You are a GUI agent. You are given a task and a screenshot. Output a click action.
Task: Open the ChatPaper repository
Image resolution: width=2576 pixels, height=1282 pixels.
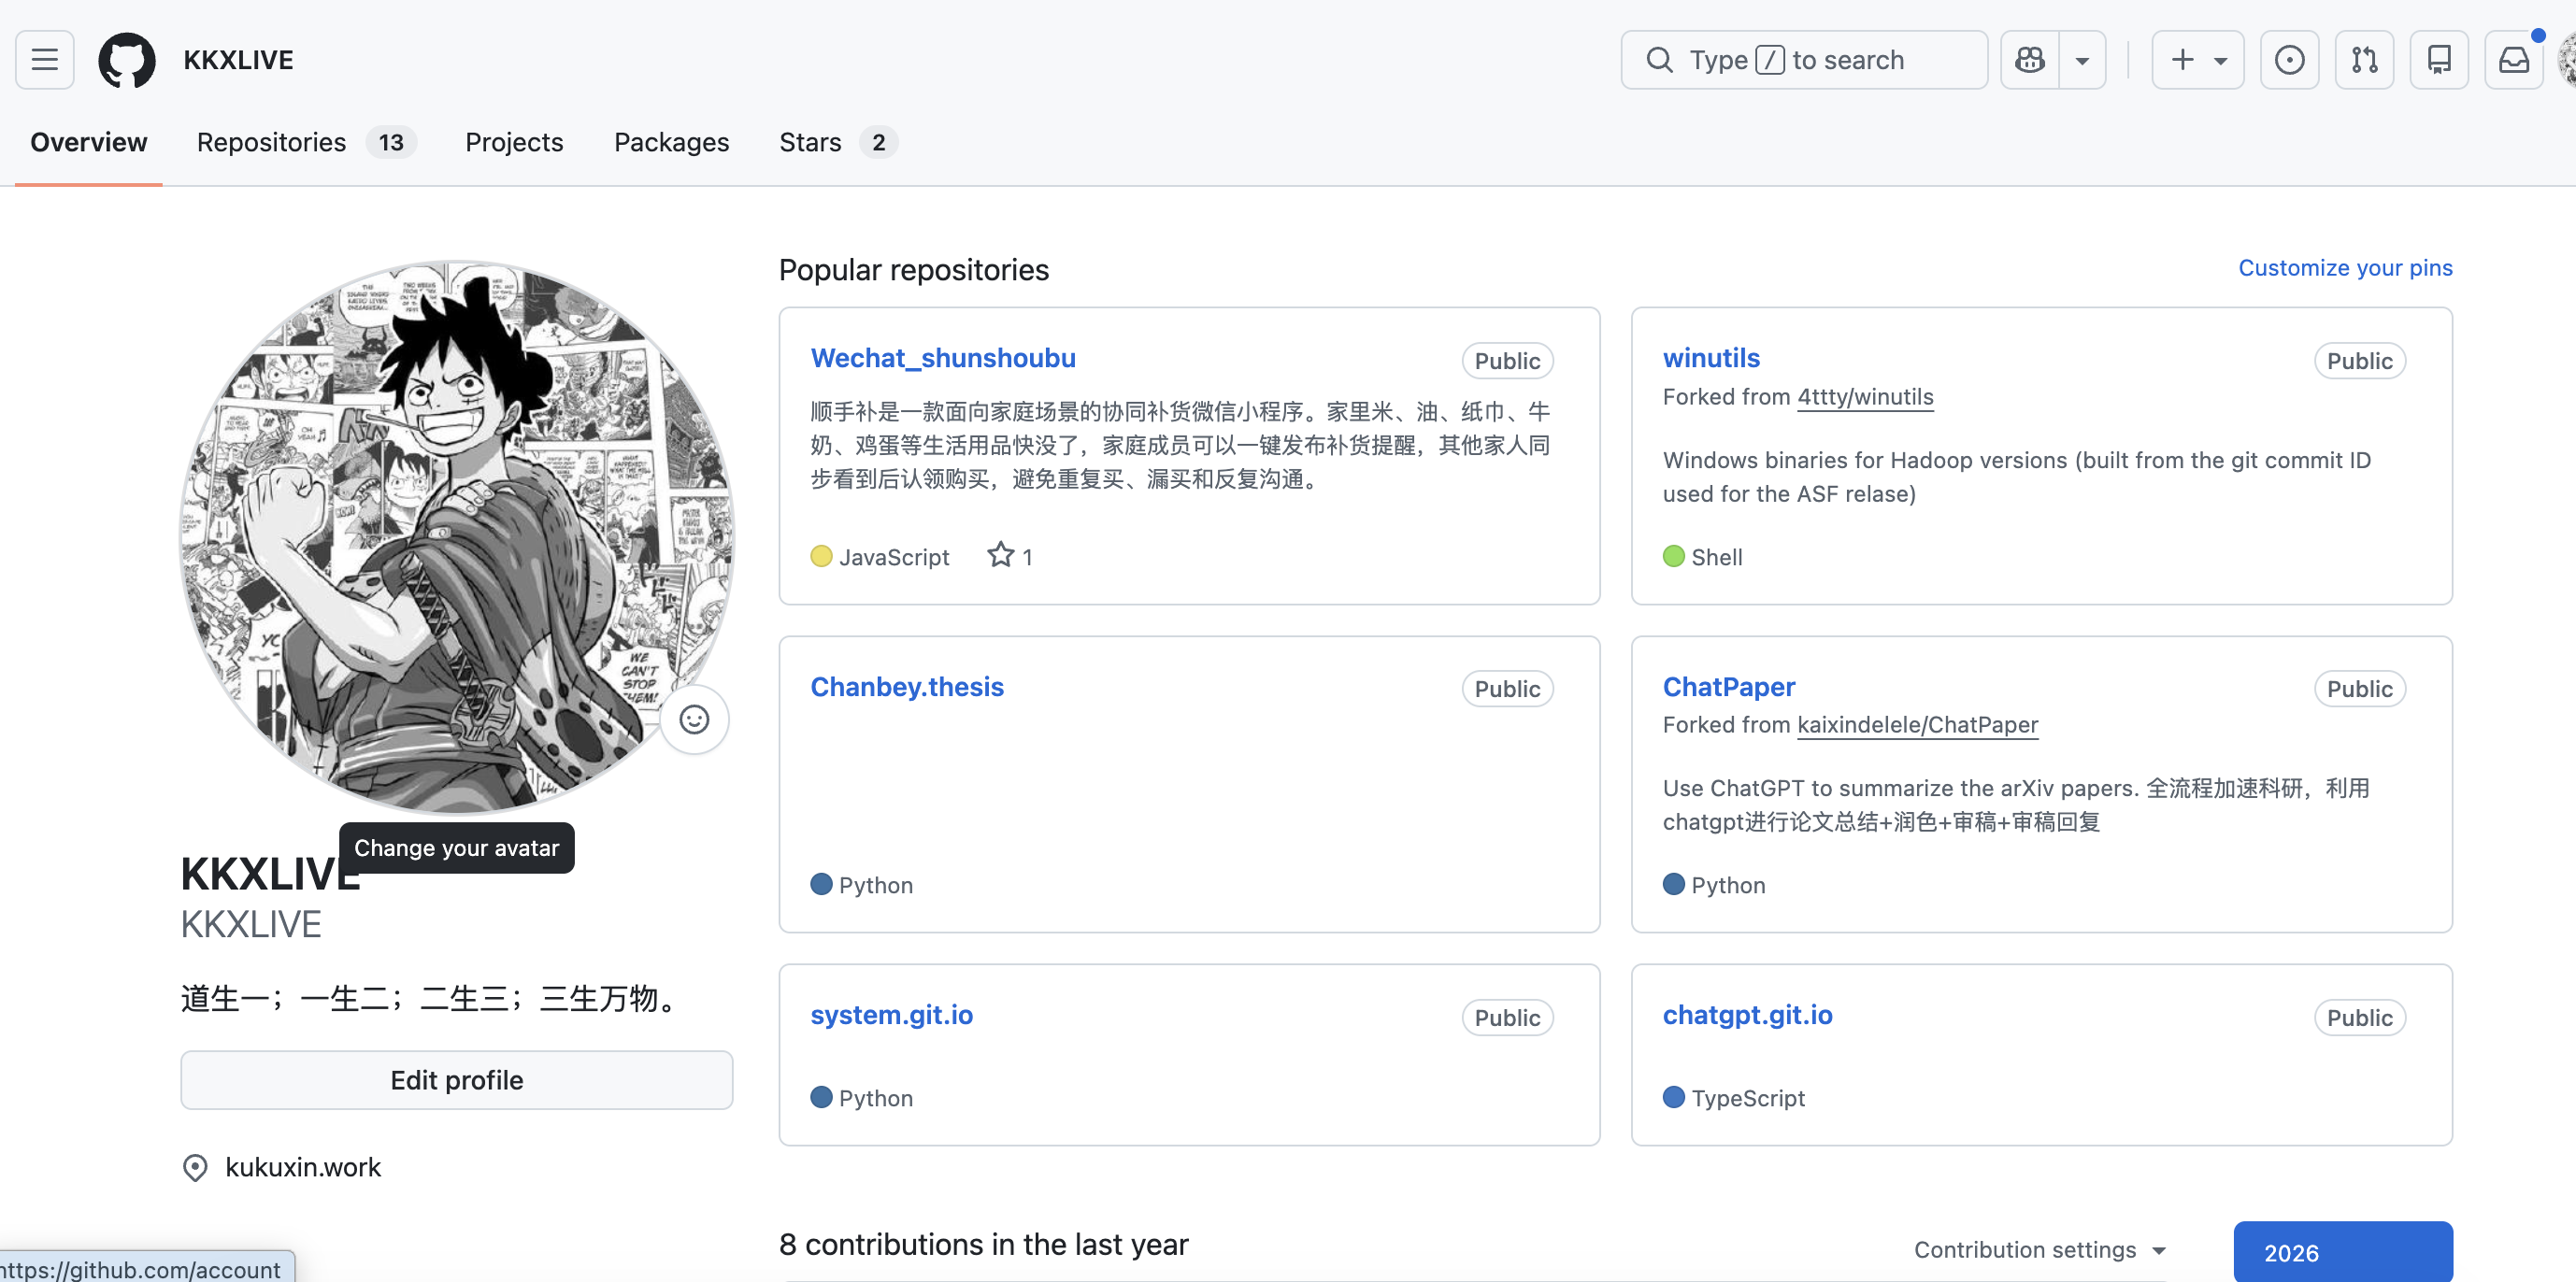[1729, 687]
